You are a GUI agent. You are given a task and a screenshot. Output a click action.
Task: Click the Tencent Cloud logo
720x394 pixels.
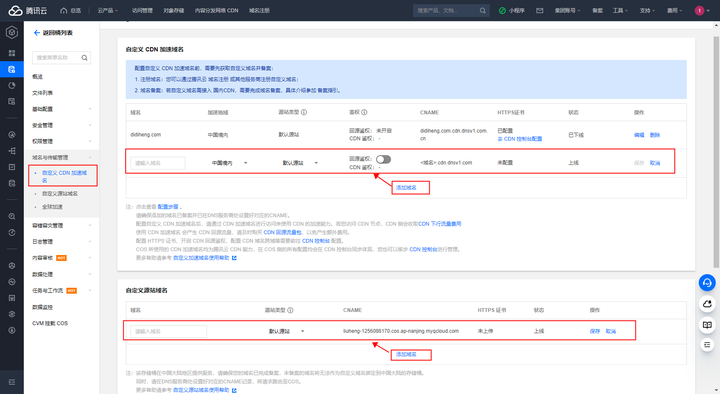[28, 11]
